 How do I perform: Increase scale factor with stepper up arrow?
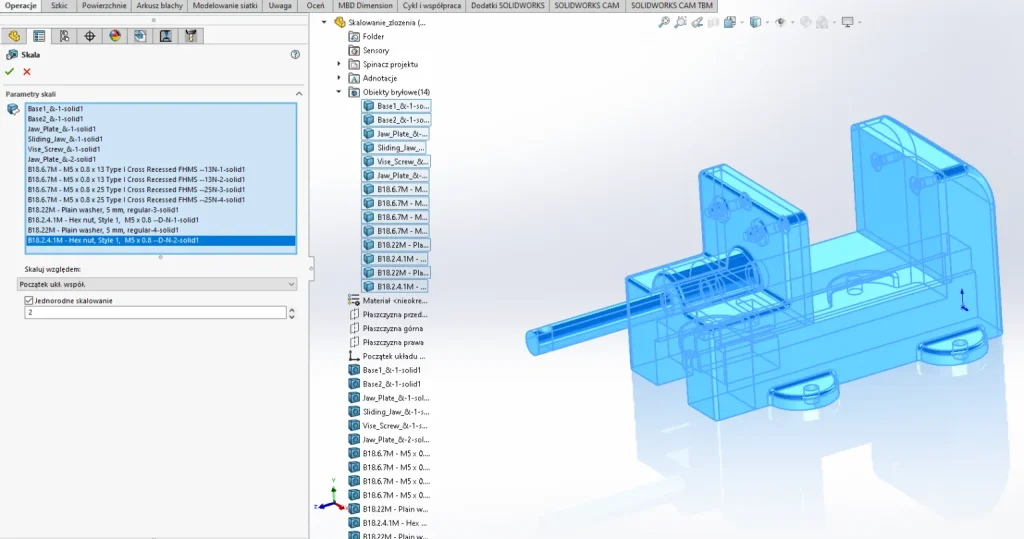click(291, 310)
